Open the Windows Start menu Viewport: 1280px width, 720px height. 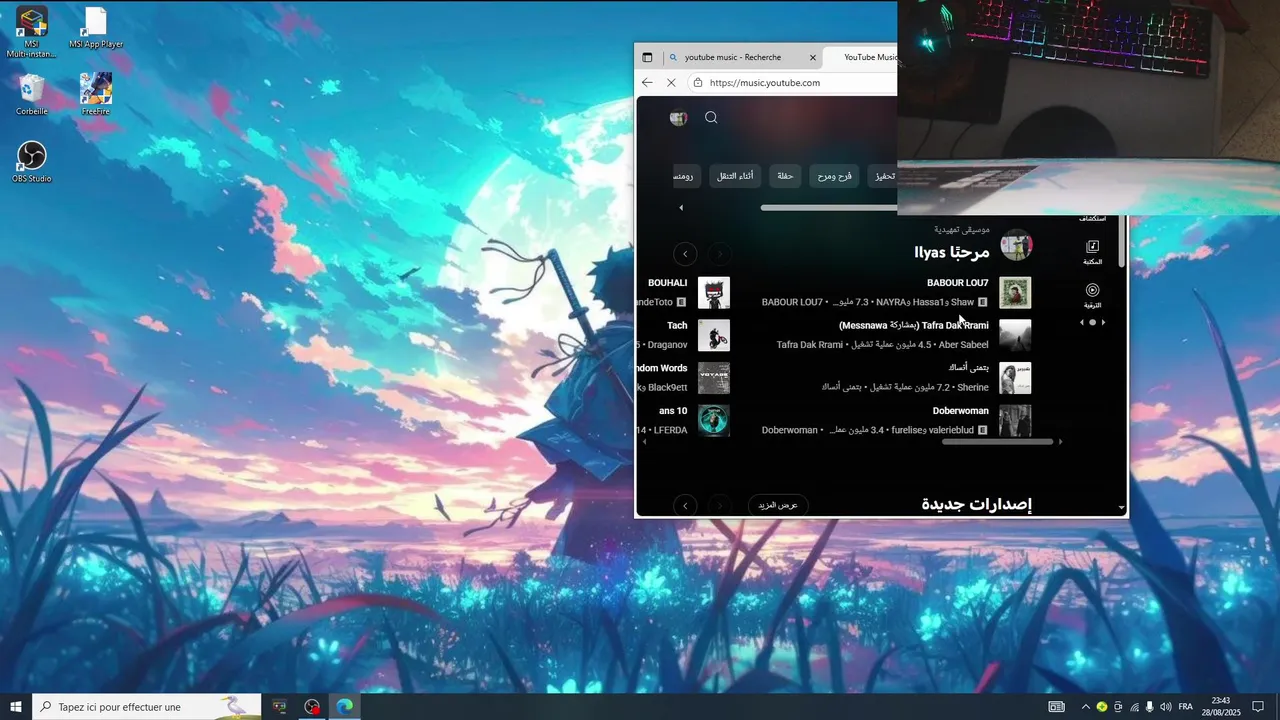[16, 707]
